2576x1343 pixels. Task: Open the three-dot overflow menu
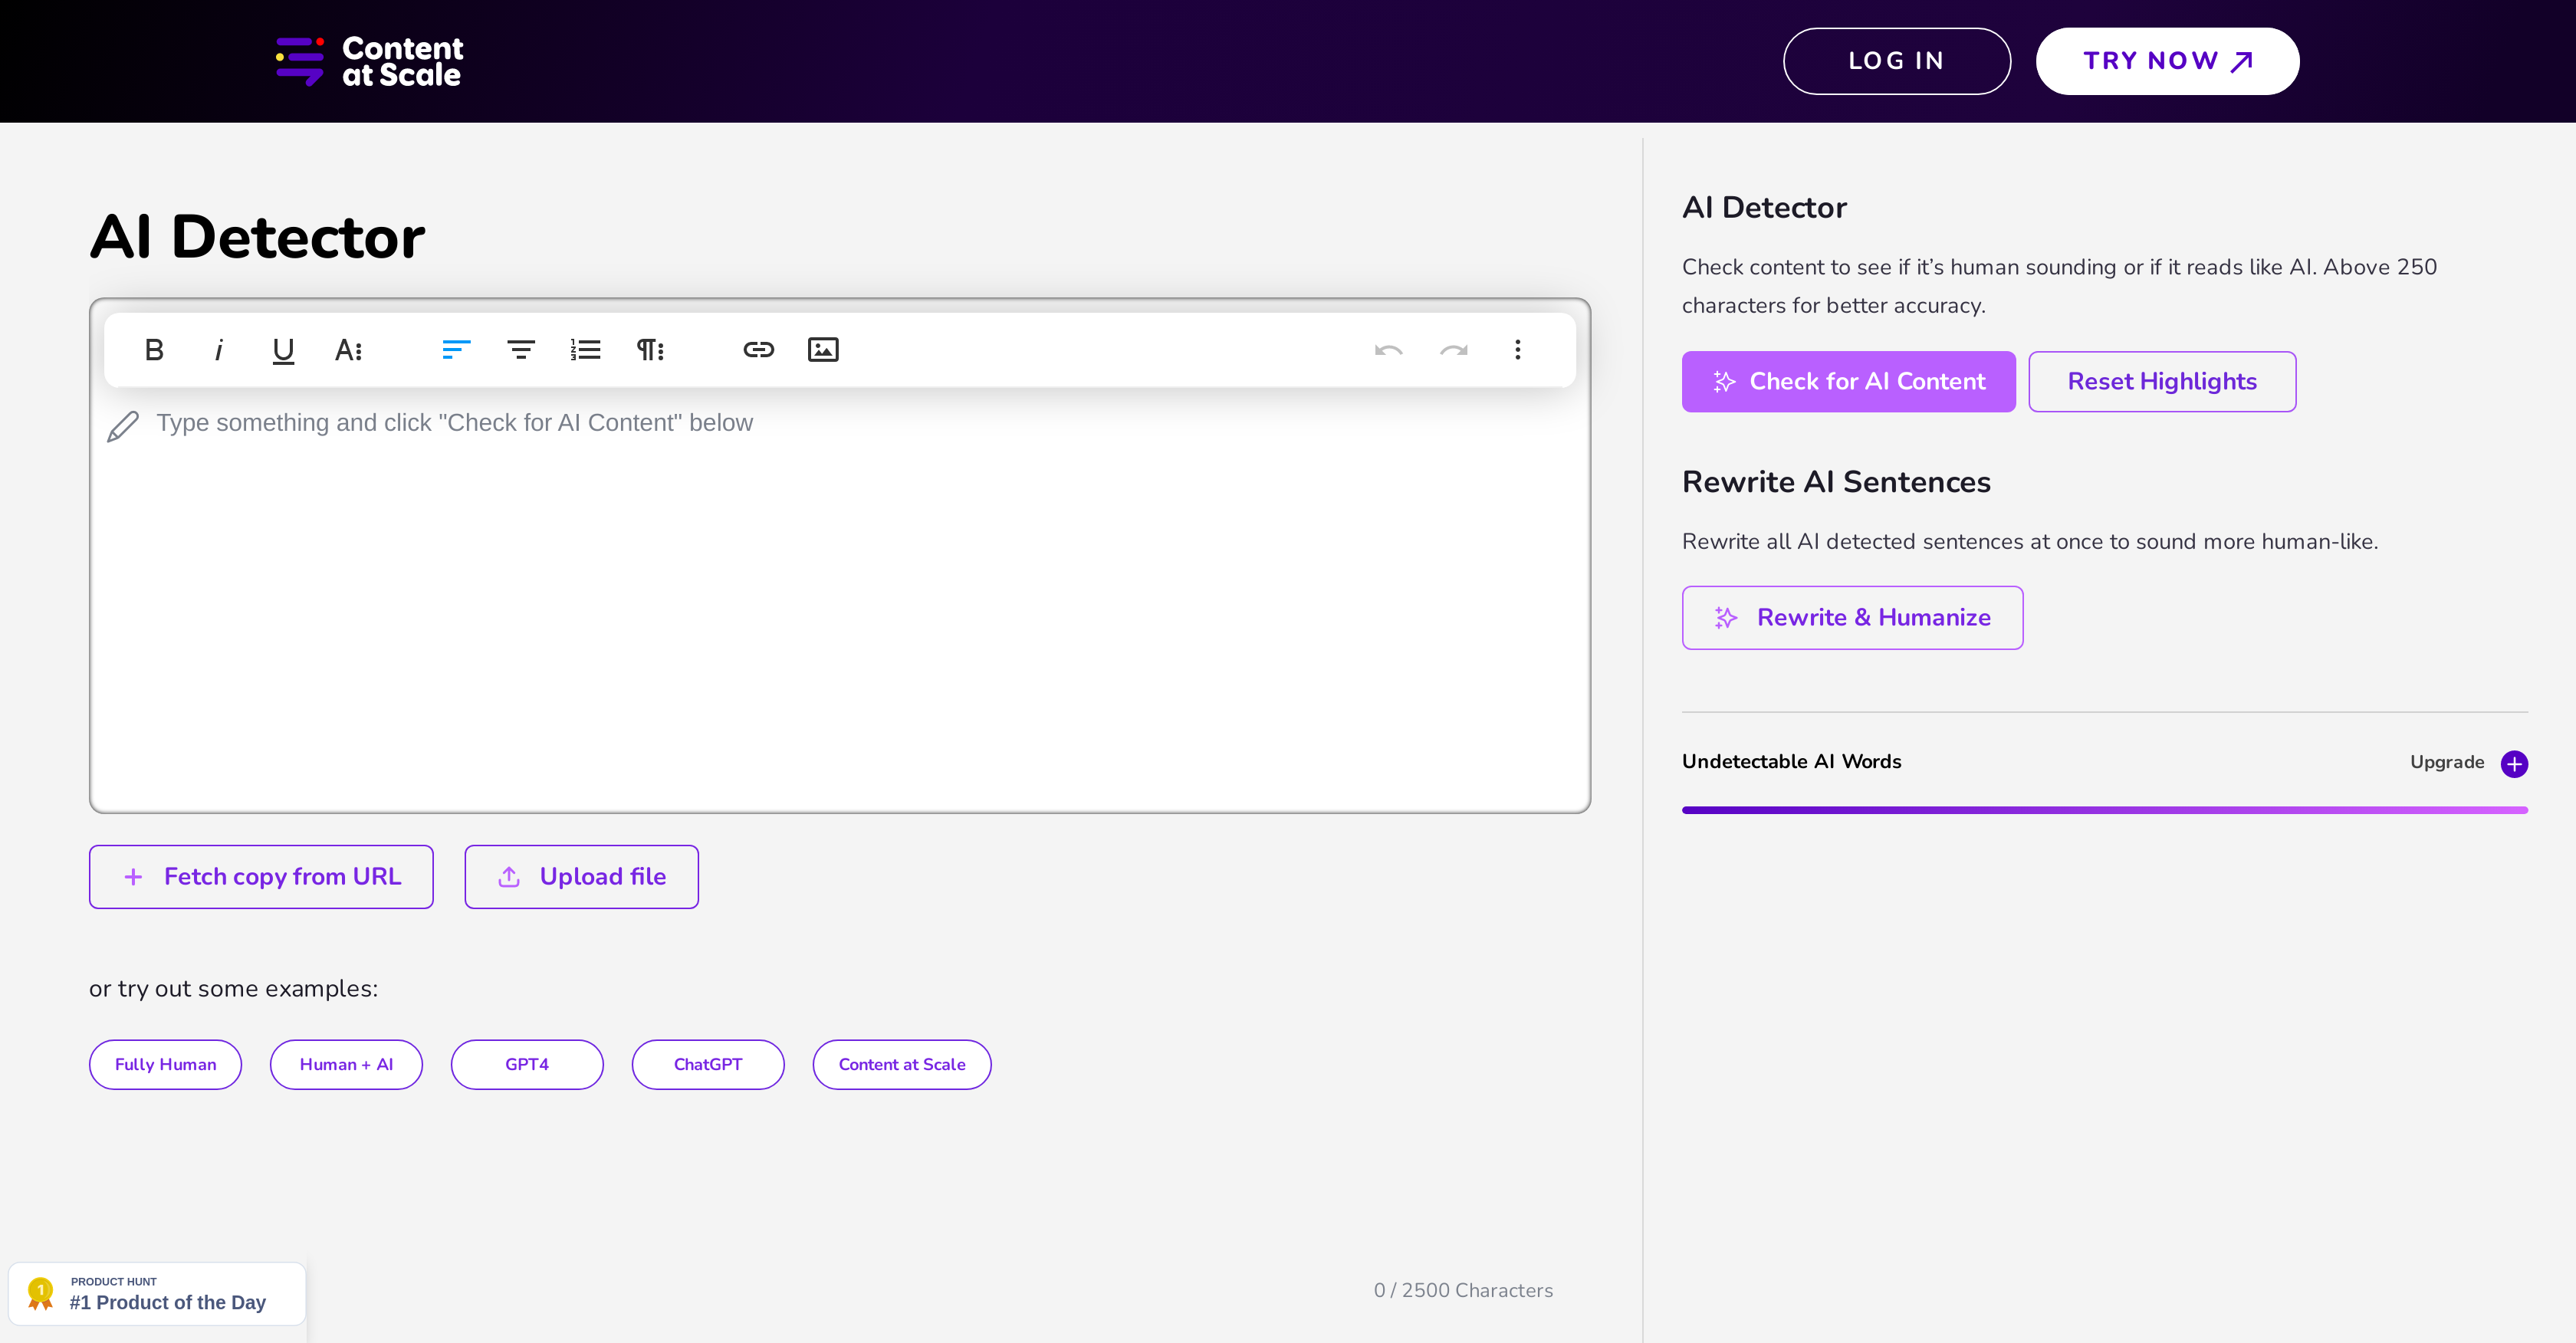pyautogui.click(x=1518, y=351)
